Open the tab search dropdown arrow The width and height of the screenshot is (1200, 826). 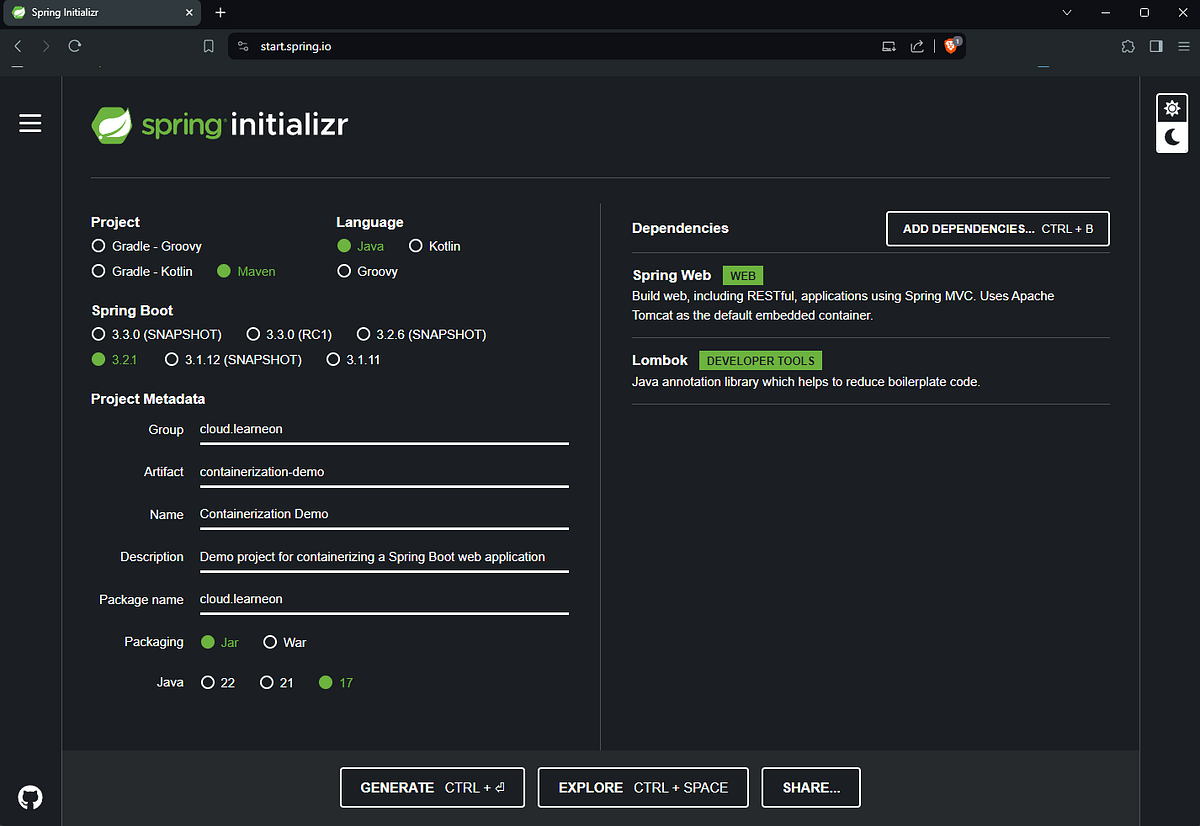tap(1067, 13)
